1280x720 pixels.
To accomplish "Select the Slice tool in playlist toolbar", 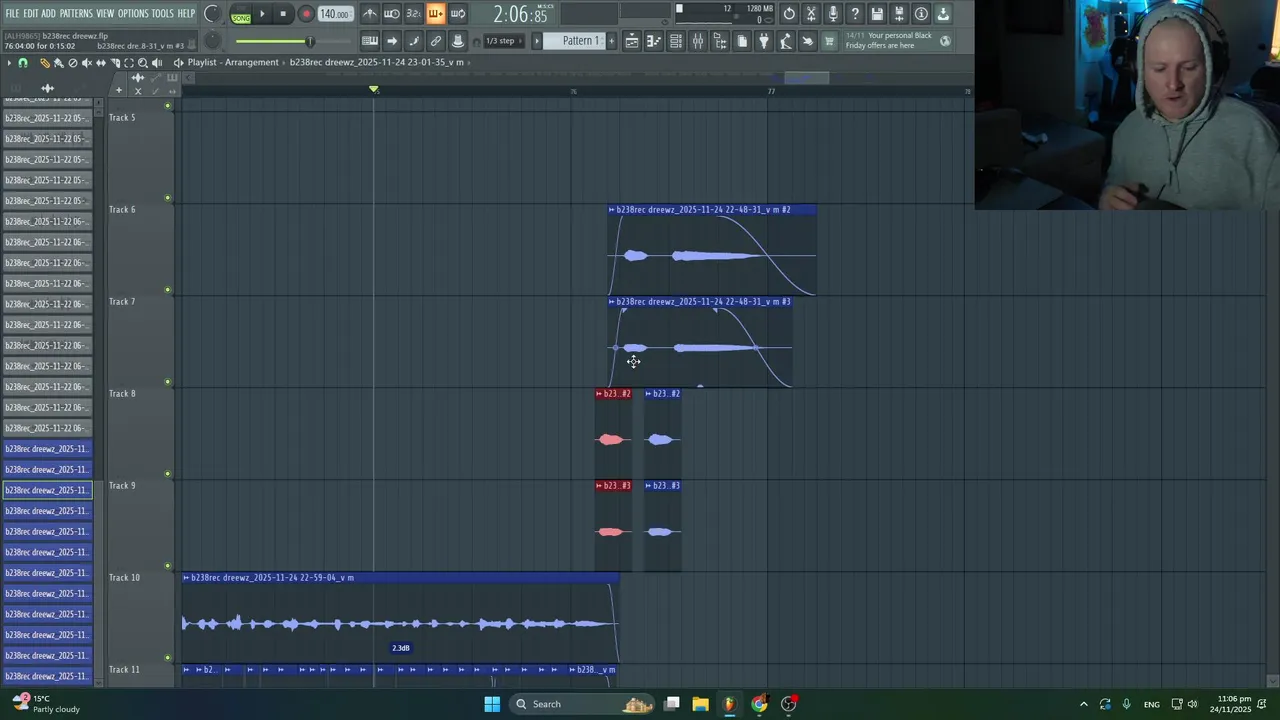I will click(115, 63).
